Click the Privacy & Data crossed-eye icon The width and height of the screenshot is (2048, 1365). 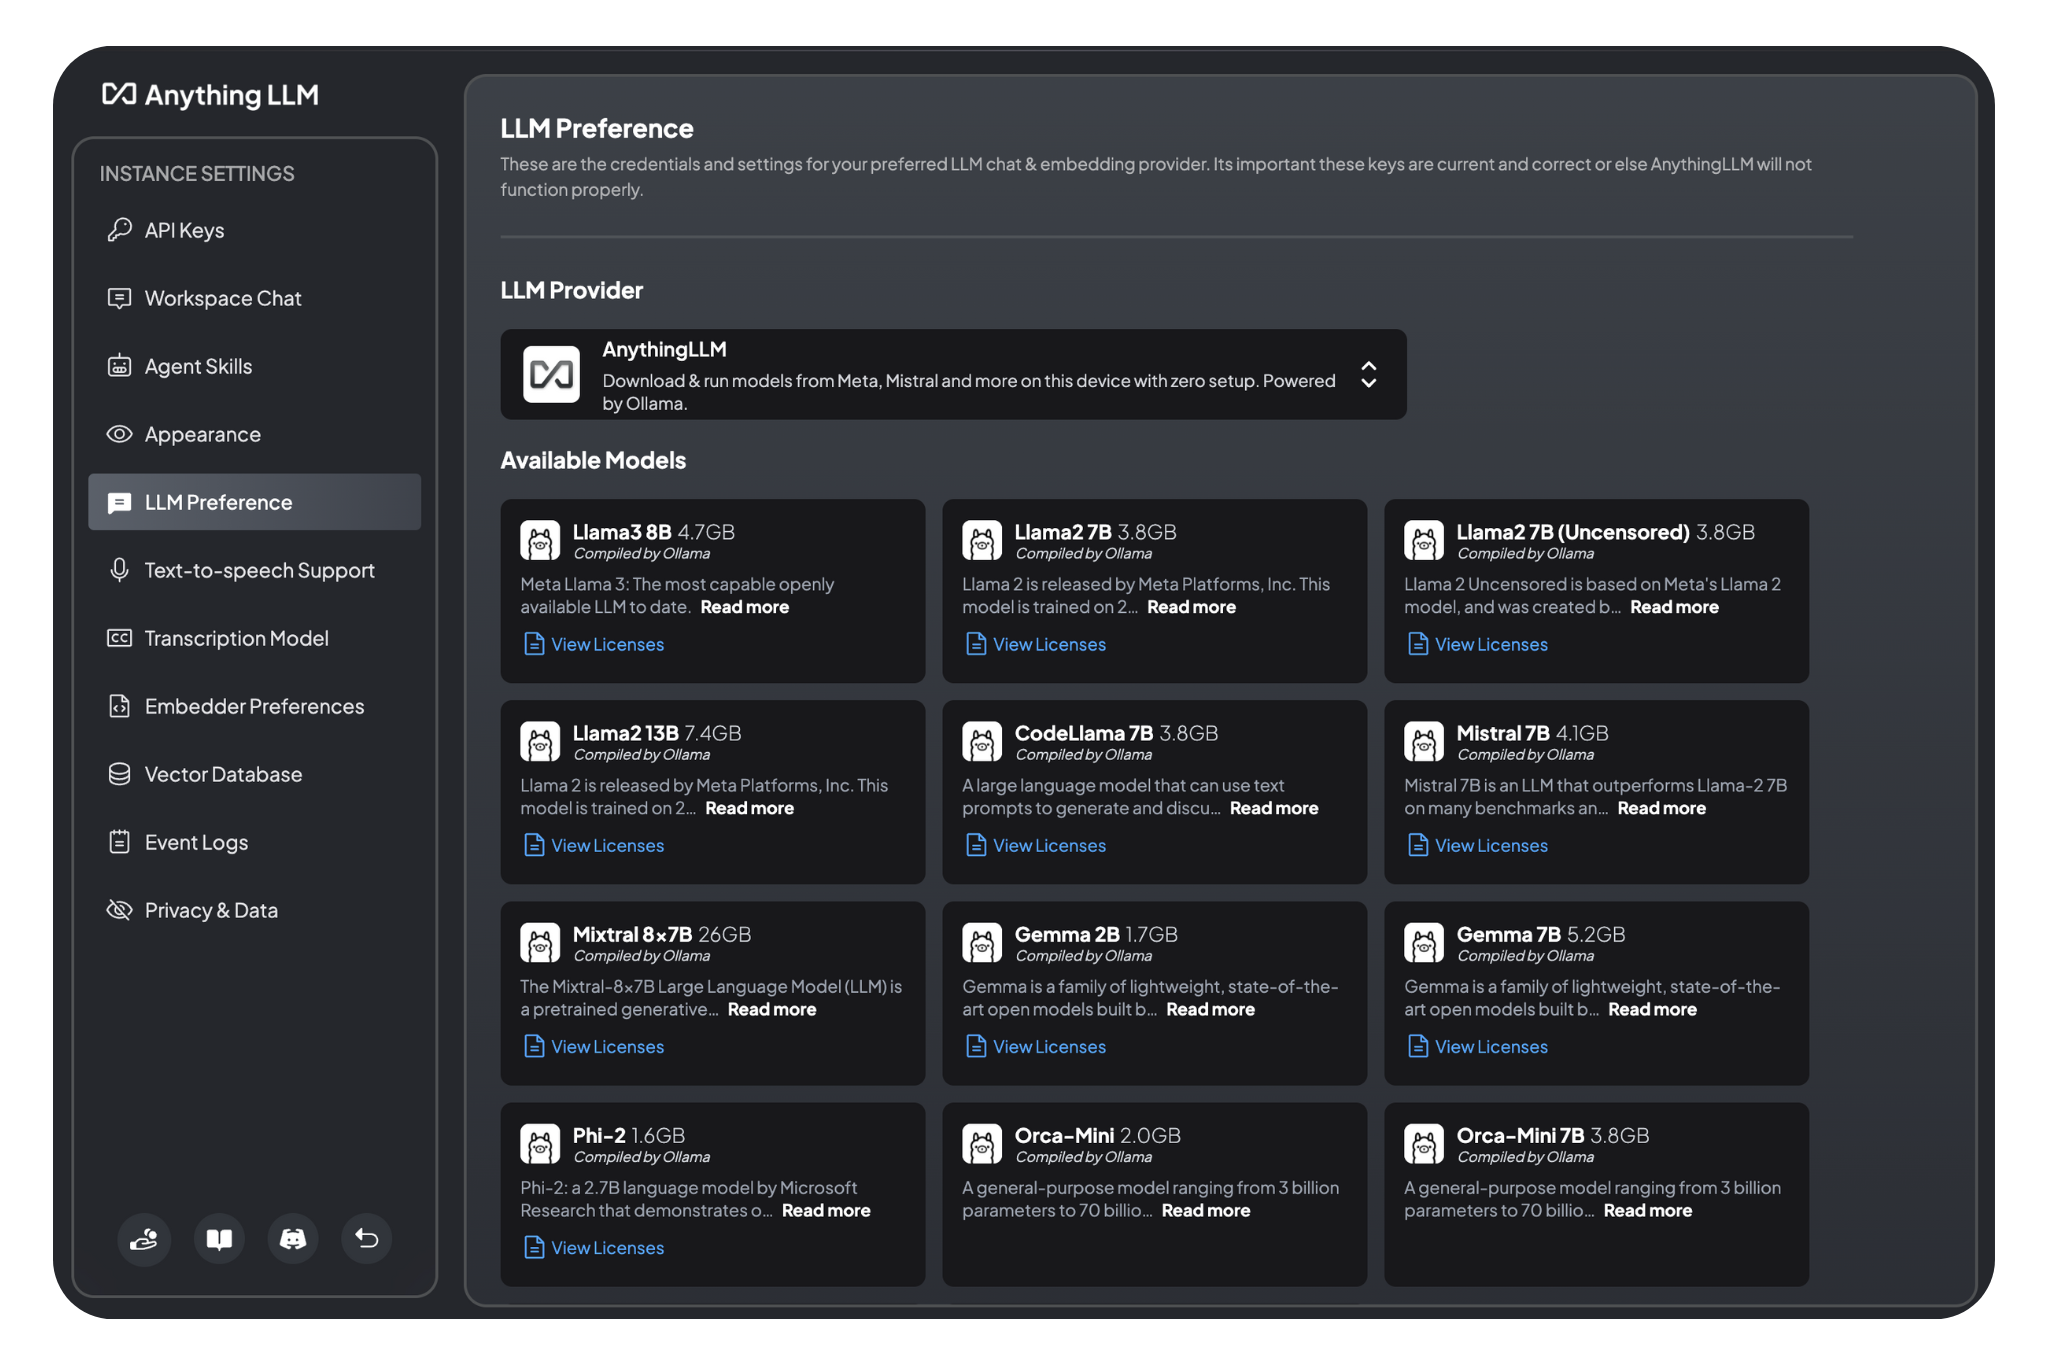[120, 910]
